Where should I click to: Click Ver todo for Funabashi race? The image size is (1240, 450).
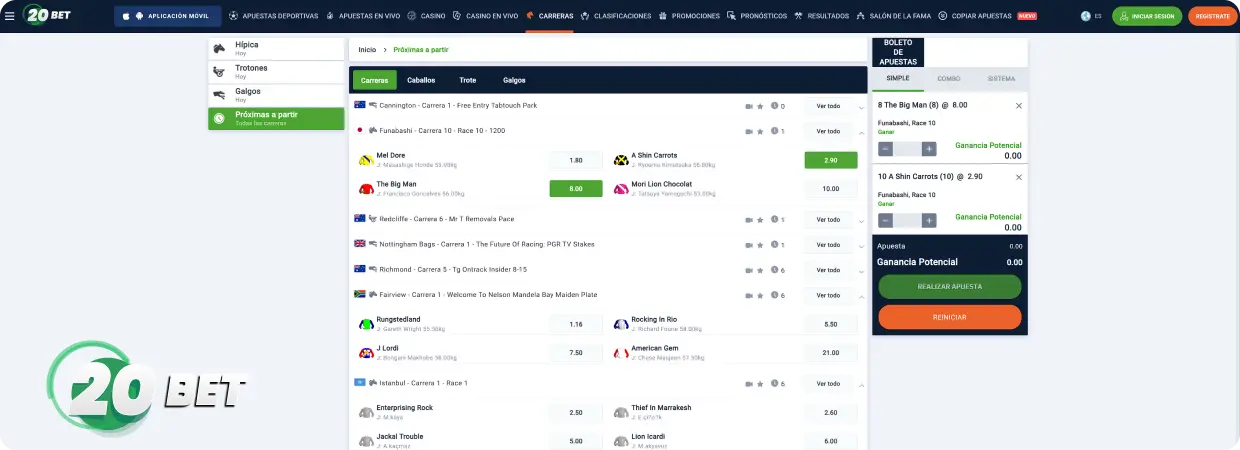pyautogui.click(x=828, y=131)
